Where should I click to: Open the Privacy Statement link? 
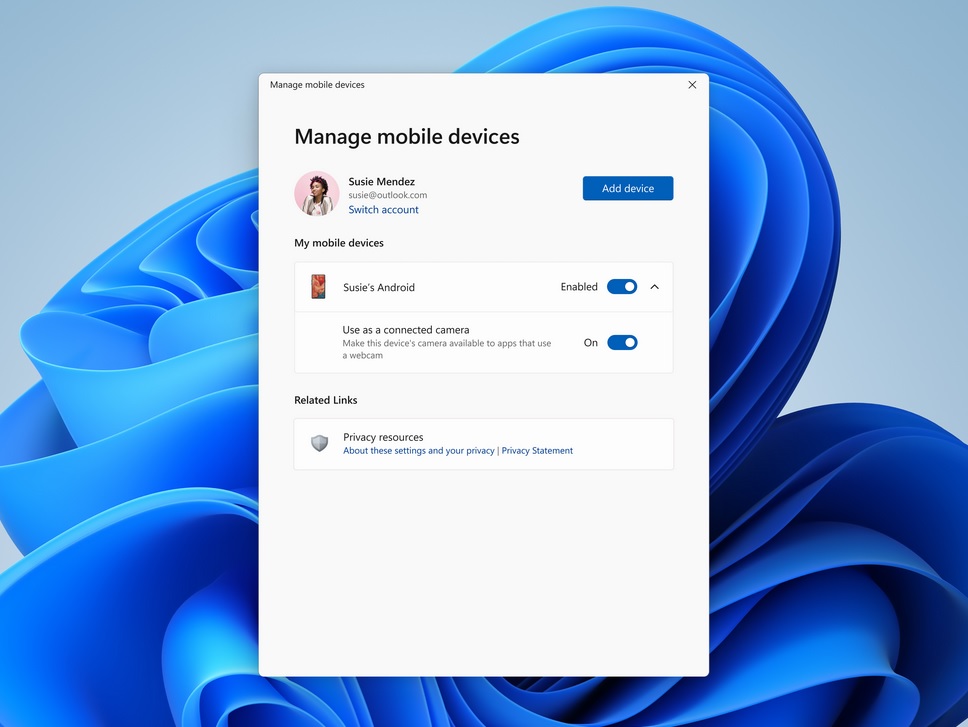(537, 451)
